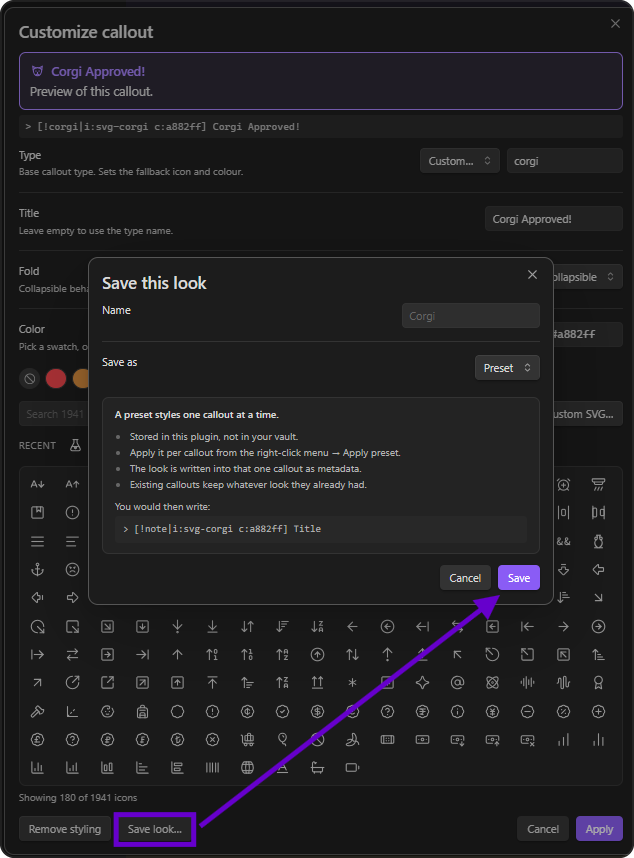Open the Fold collapsible dropdown
The image size is (634, 858).
tap(587, 277)
